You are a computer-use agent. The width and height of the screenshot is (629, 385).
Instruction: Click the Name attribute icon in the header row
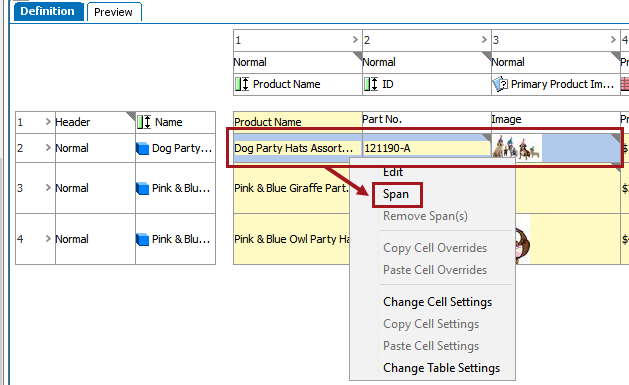pyautogui.click(x=144, y=122)
